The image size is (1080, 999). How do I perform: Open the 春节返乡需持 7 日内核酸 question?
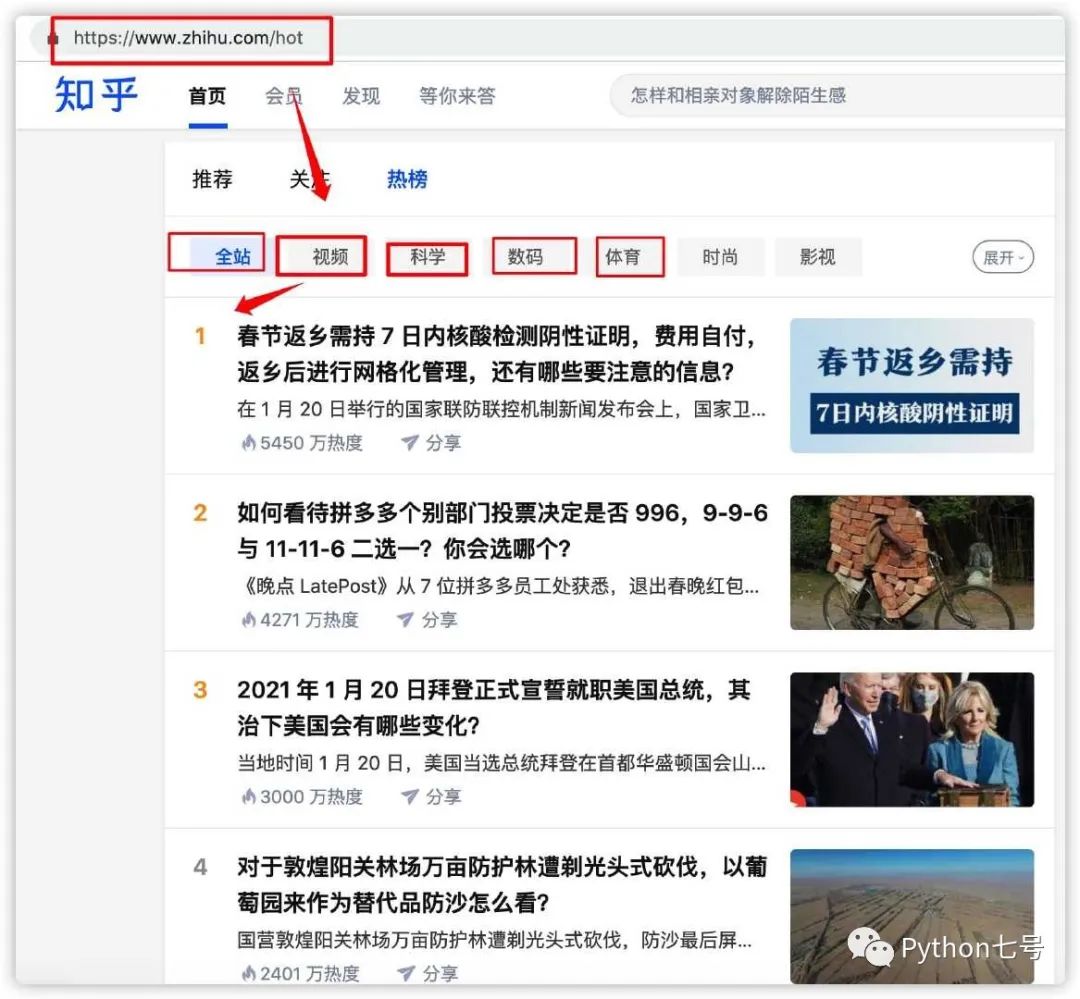pos(497,354)
